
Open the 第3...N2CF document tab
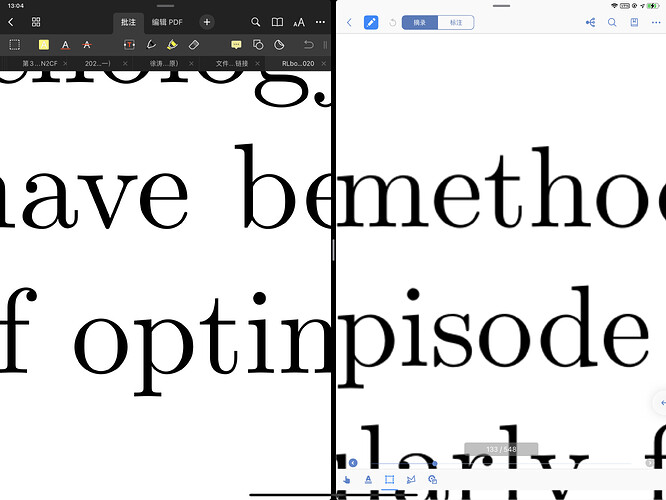[x=40, y=63]
